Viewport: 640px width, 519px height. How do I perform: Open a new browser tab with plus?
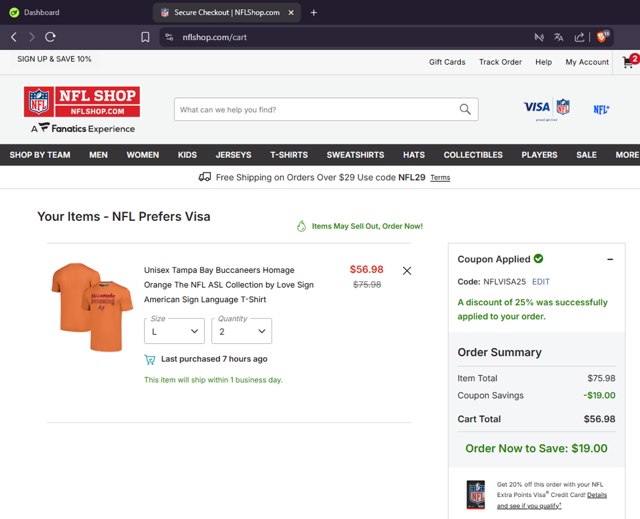pos(313,13)
